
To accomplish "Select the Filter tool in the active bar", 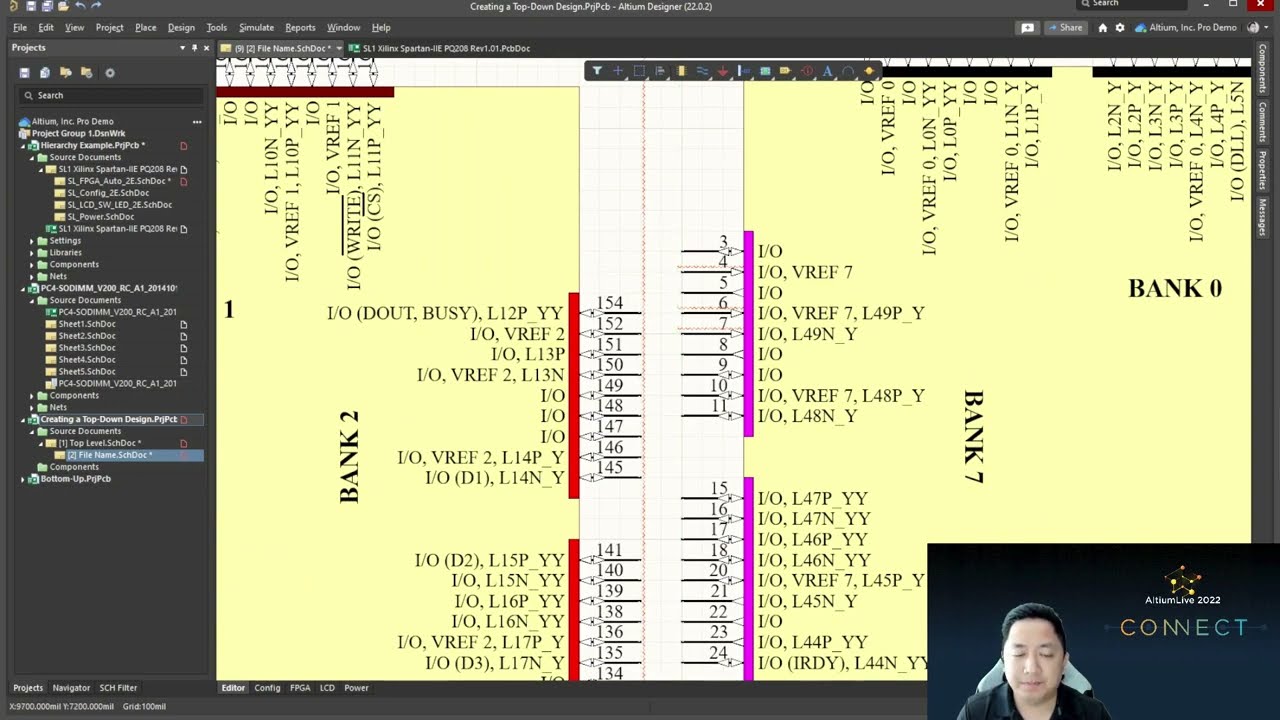I will (x=597, y=71).
